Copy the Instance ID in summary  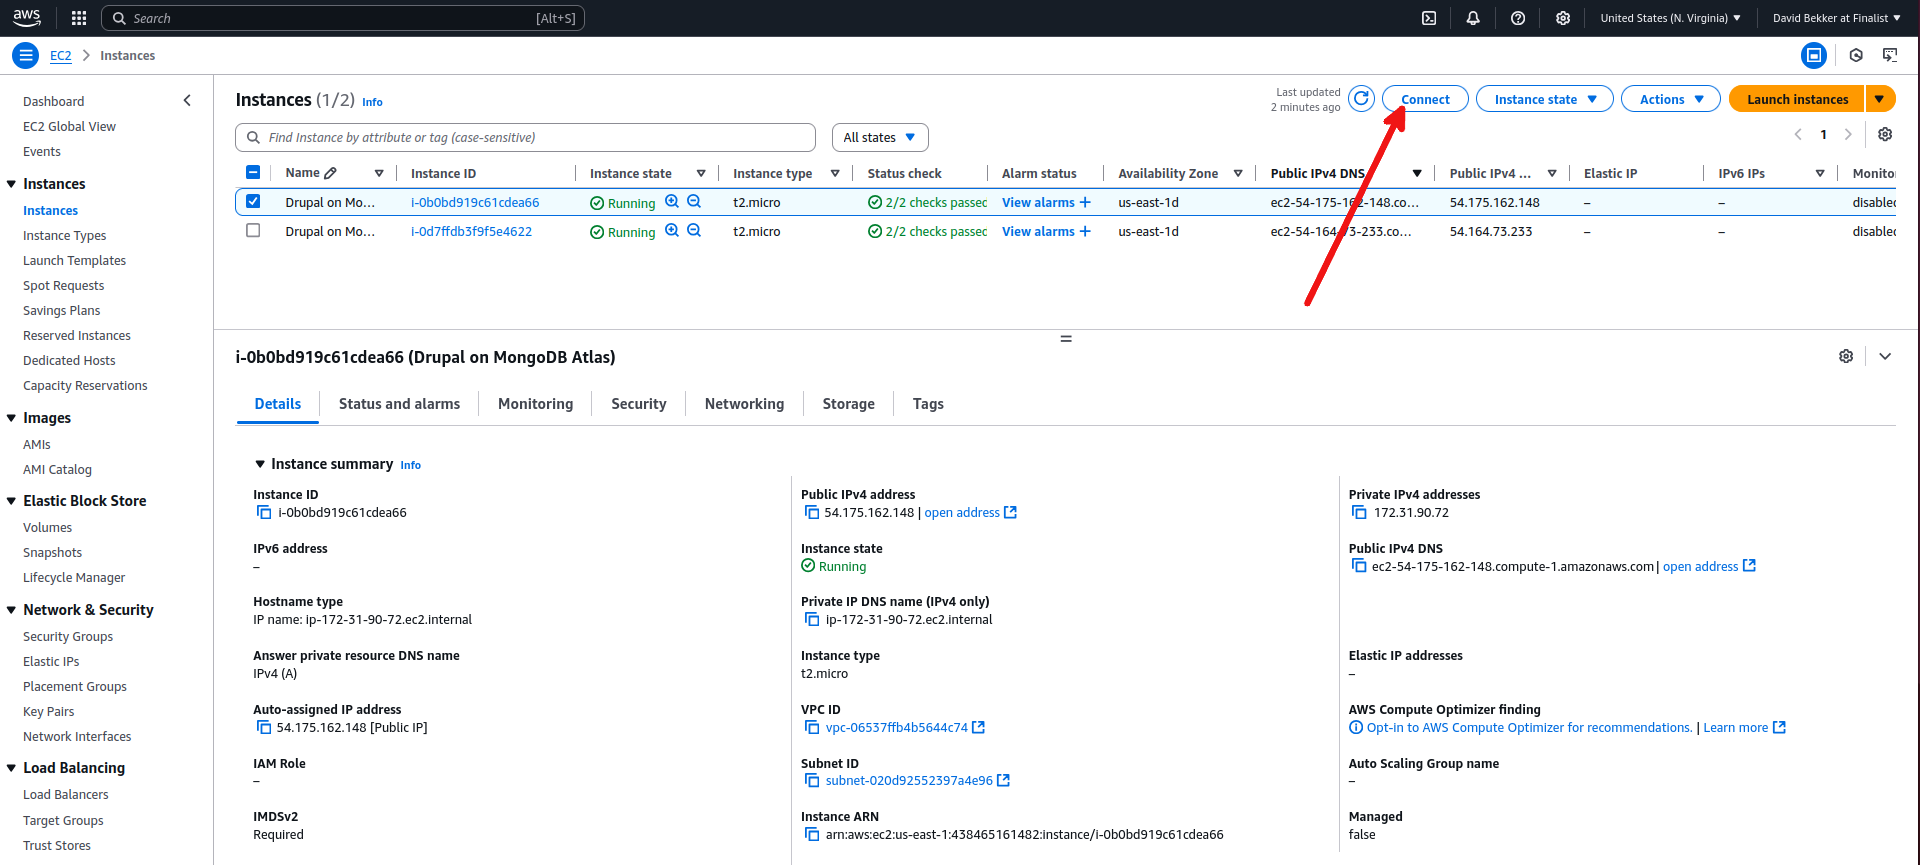coord(264,513)
